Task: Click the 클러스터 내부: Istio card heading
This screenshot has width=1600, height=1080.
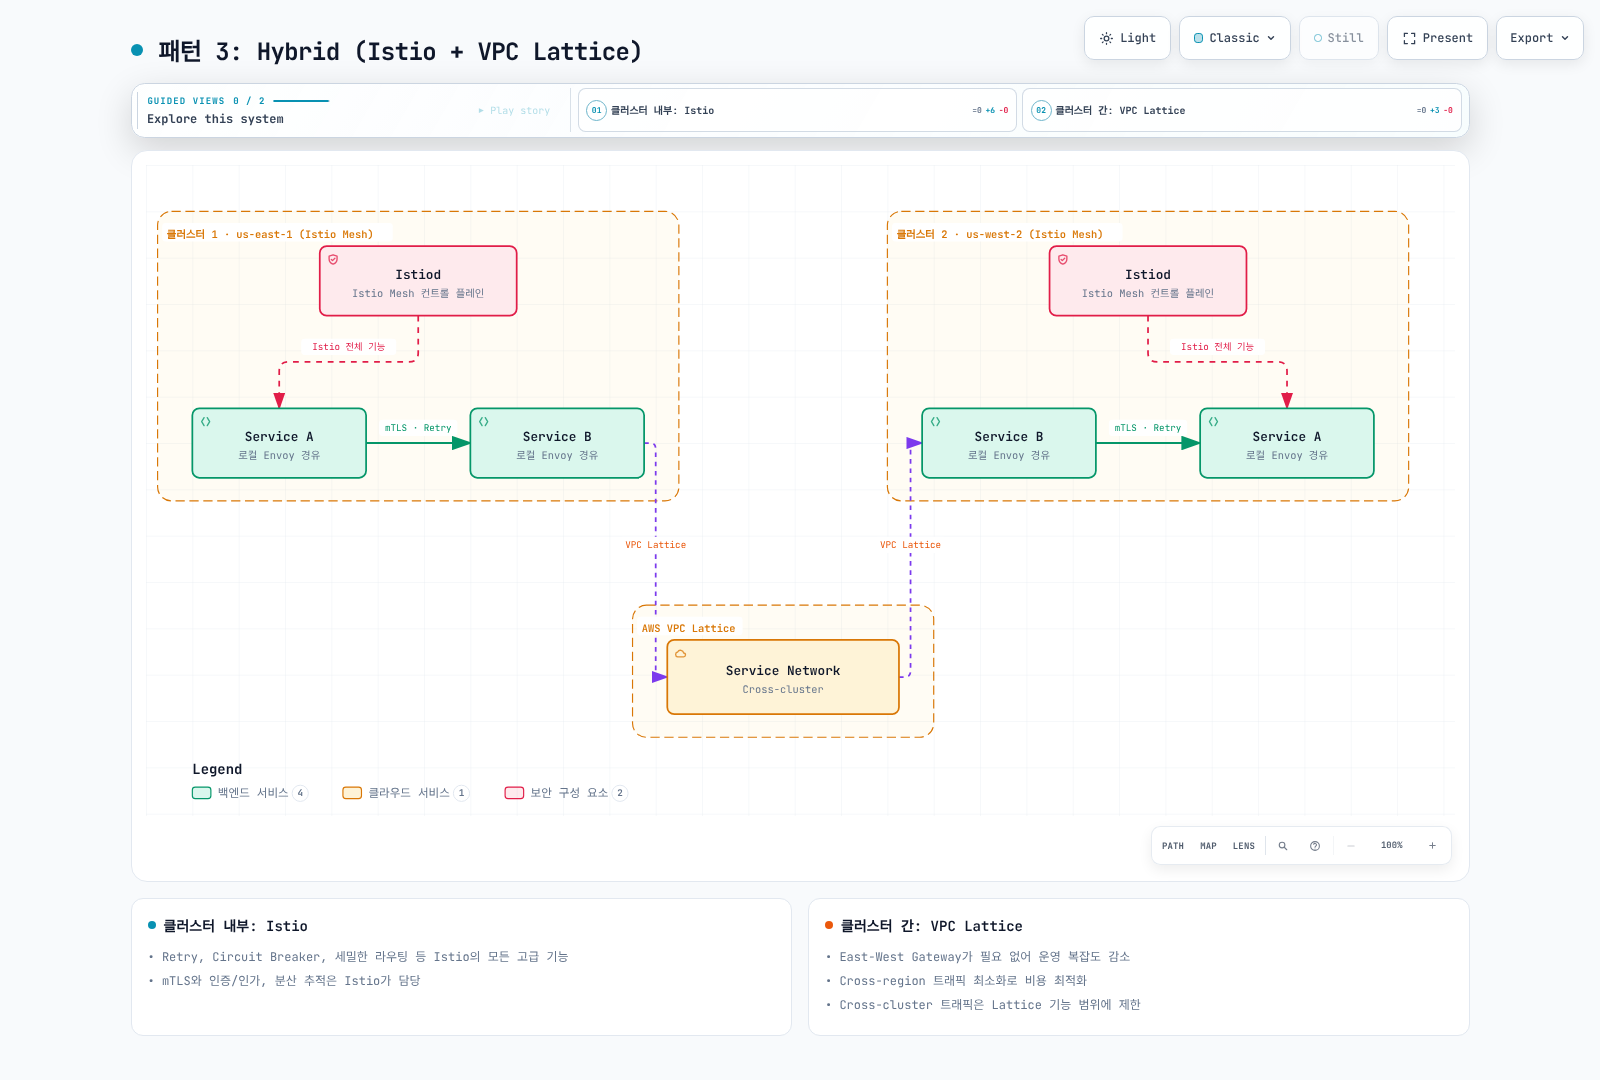Action: click(x=235, y=926)
